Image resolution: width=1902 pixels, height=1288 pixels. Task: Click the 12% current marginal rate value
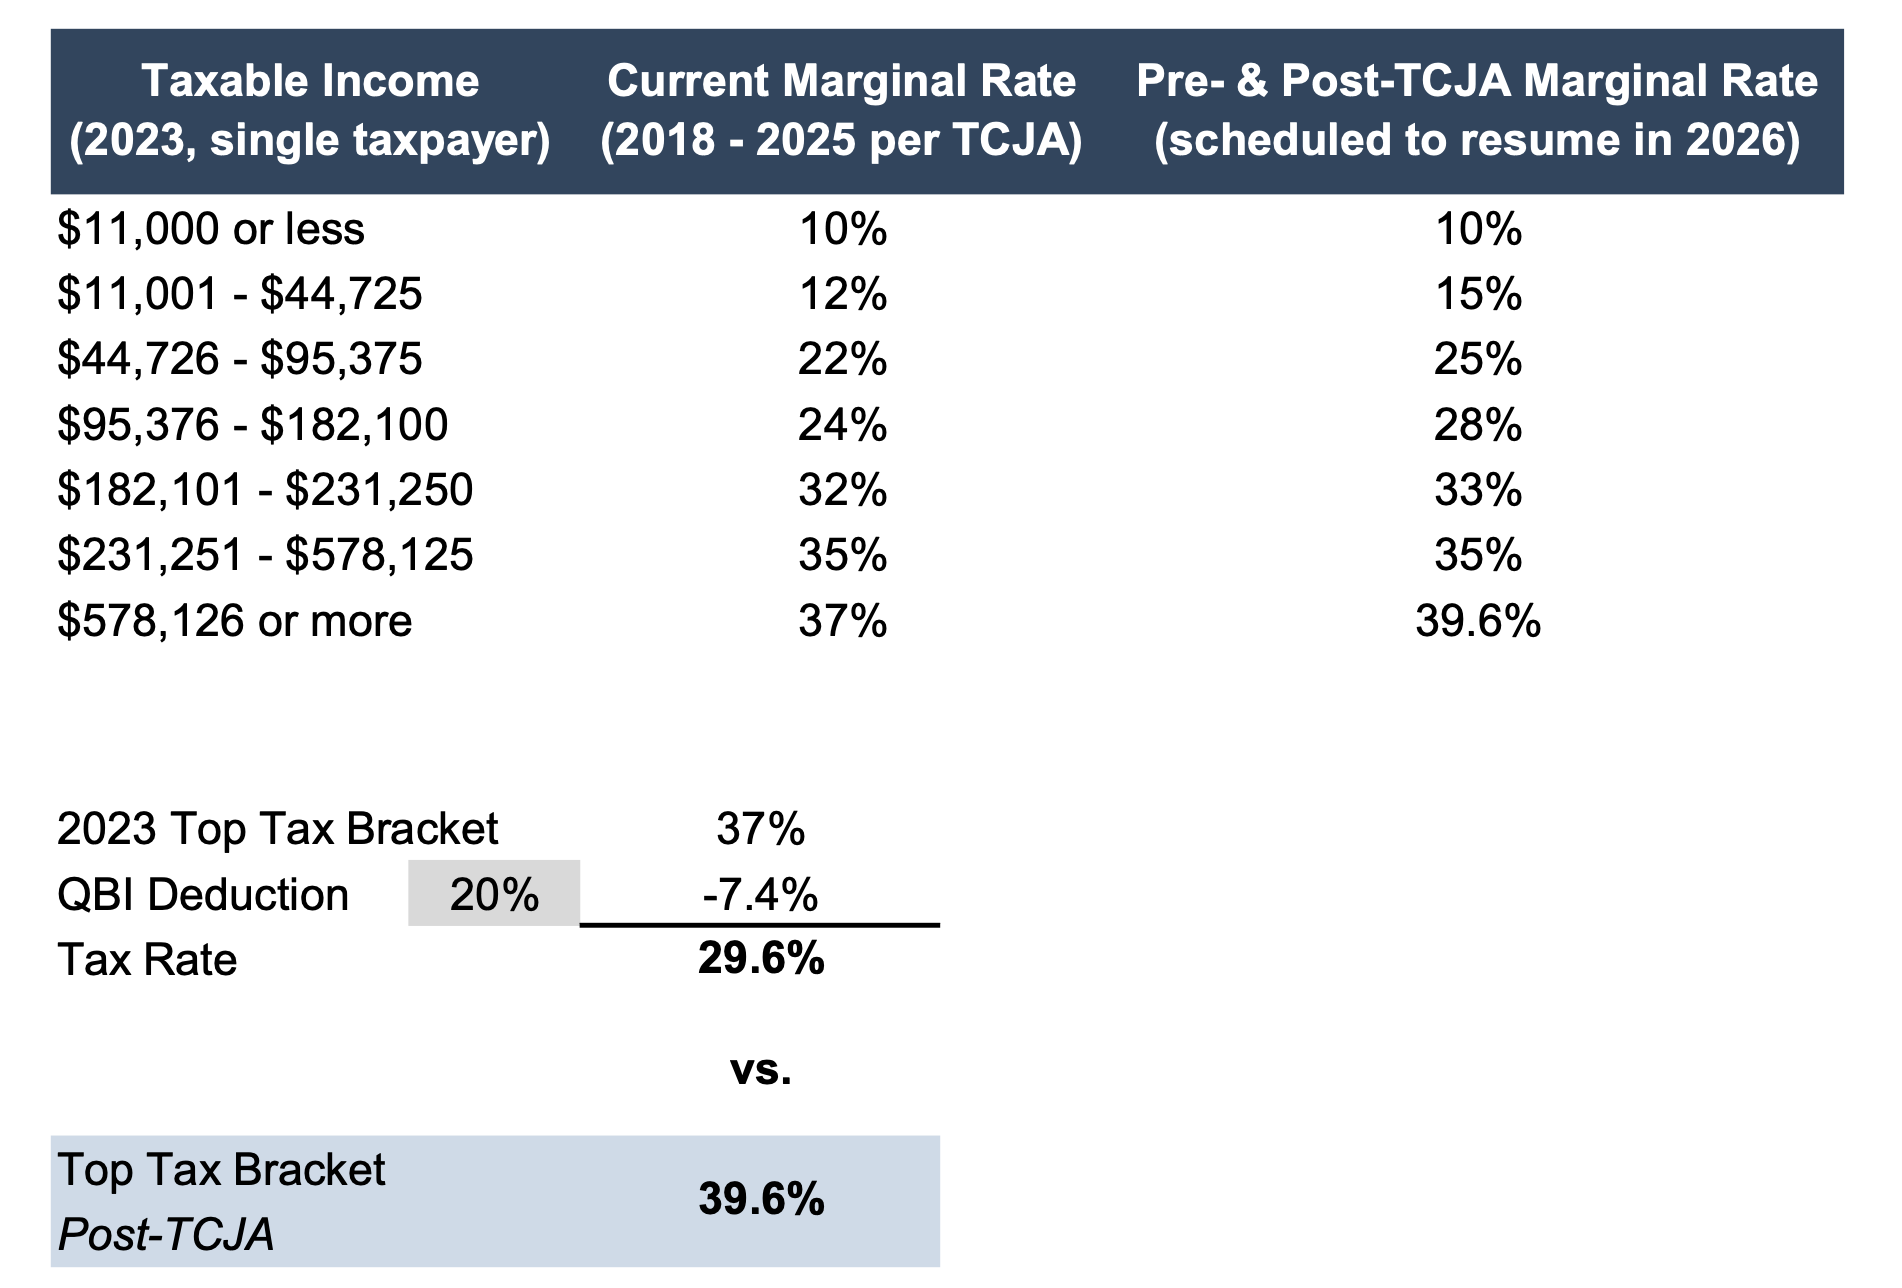point(842,294)
